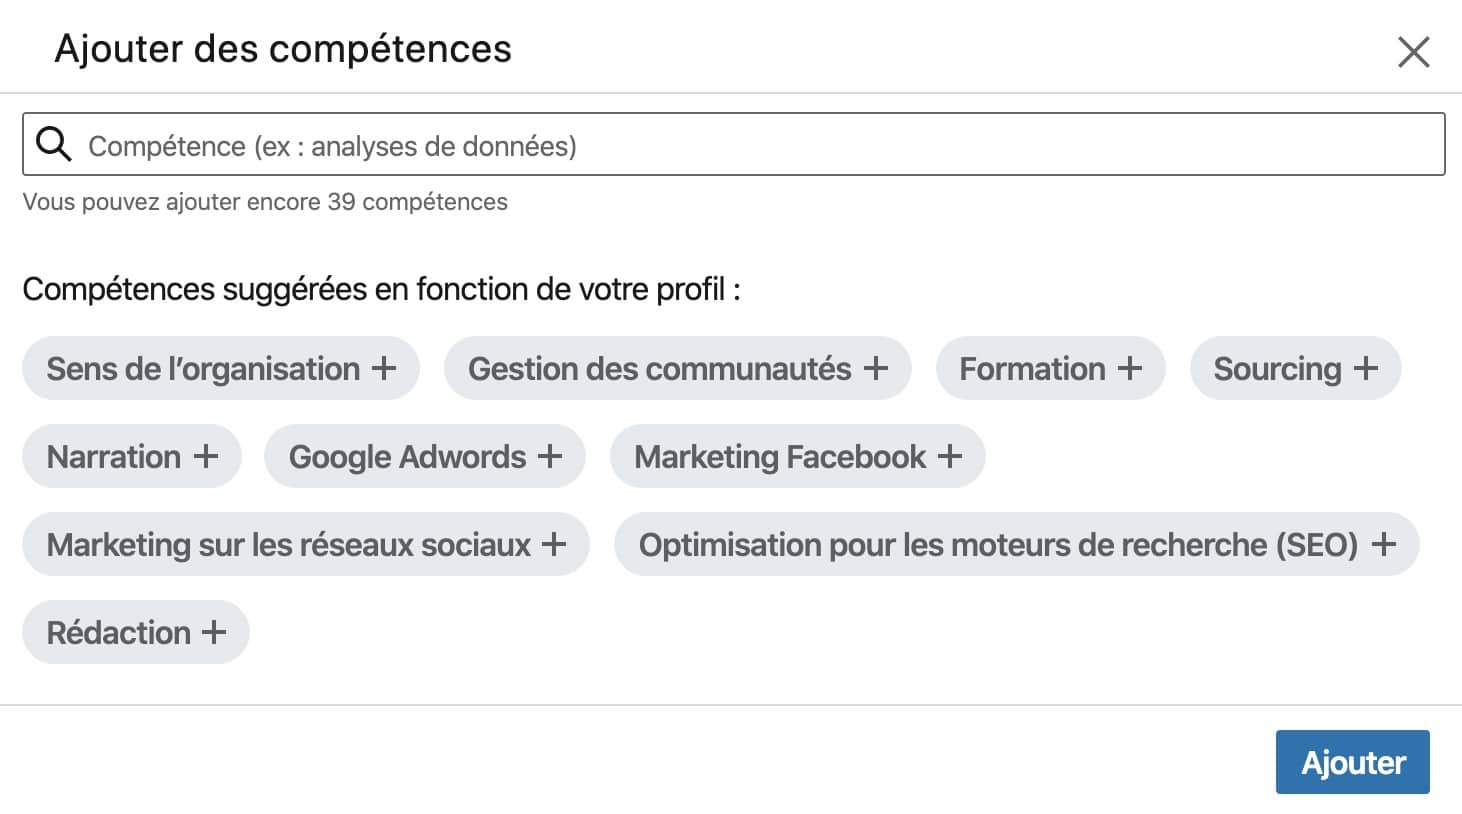Viewport: 1462px width, 814px height.
Task: Close the Ajouter des compétences dialog
Action: point(1413,52)
